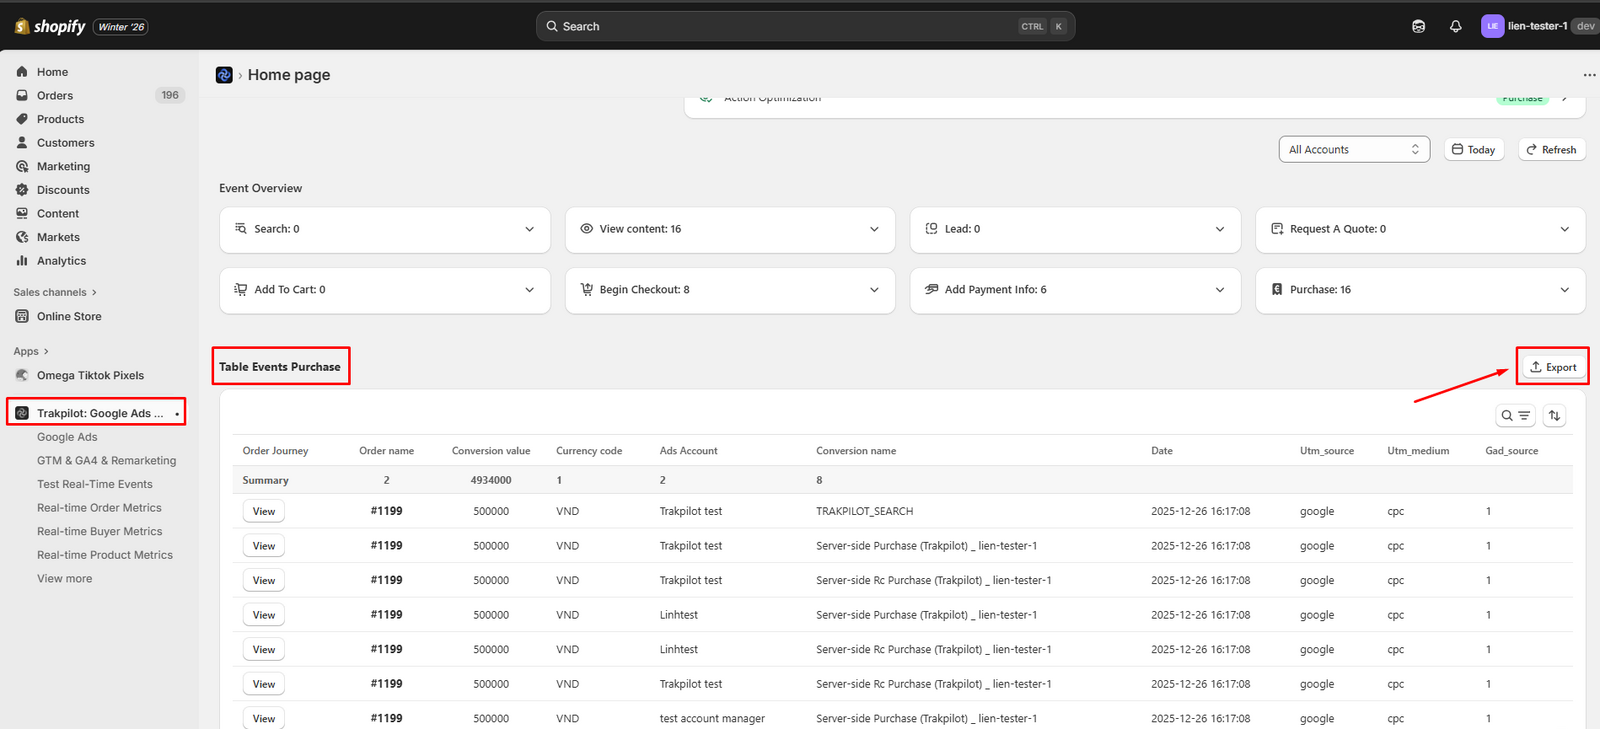Expand the Begin Checkout: 8 card

point(730,290)
